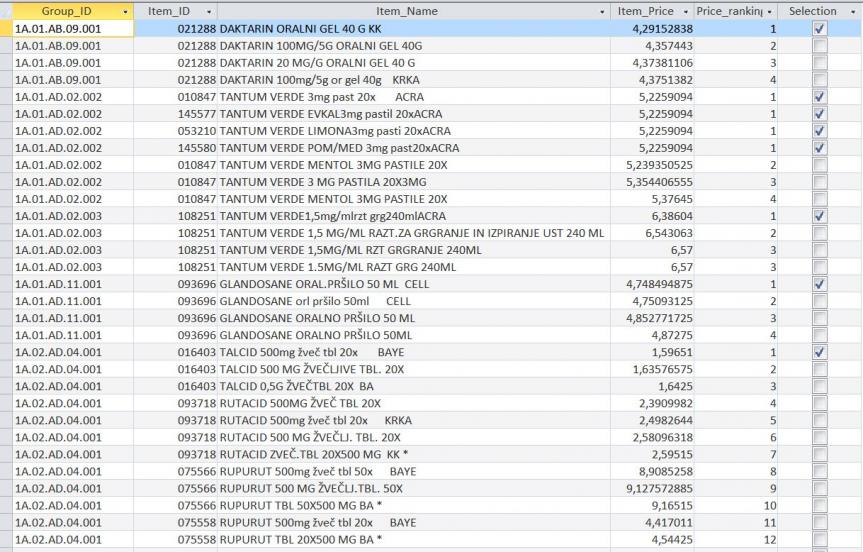Check Selection for DAKTARIN 100MG/5G ORALNI GEL 40G
Viewport: 863px width, 552px height.
point(820,46)
